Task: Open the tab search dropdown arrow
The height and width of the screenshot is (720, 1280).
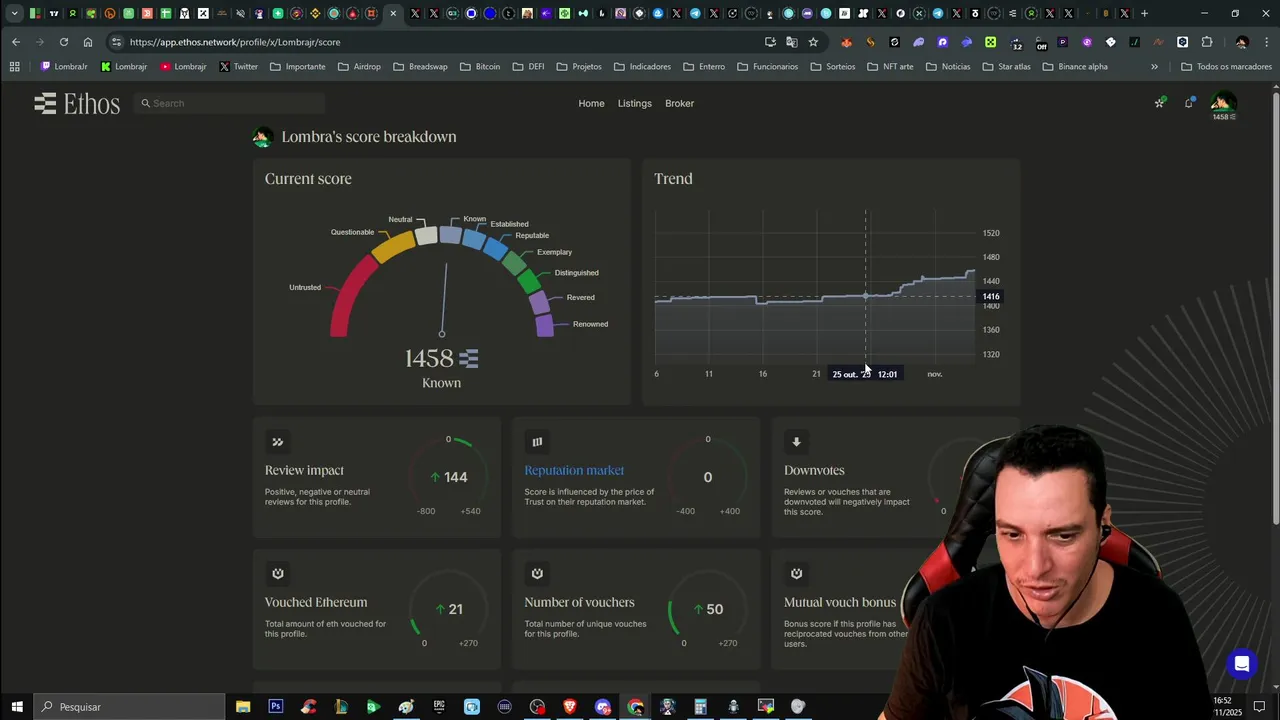Action: [x=14, y=13]
